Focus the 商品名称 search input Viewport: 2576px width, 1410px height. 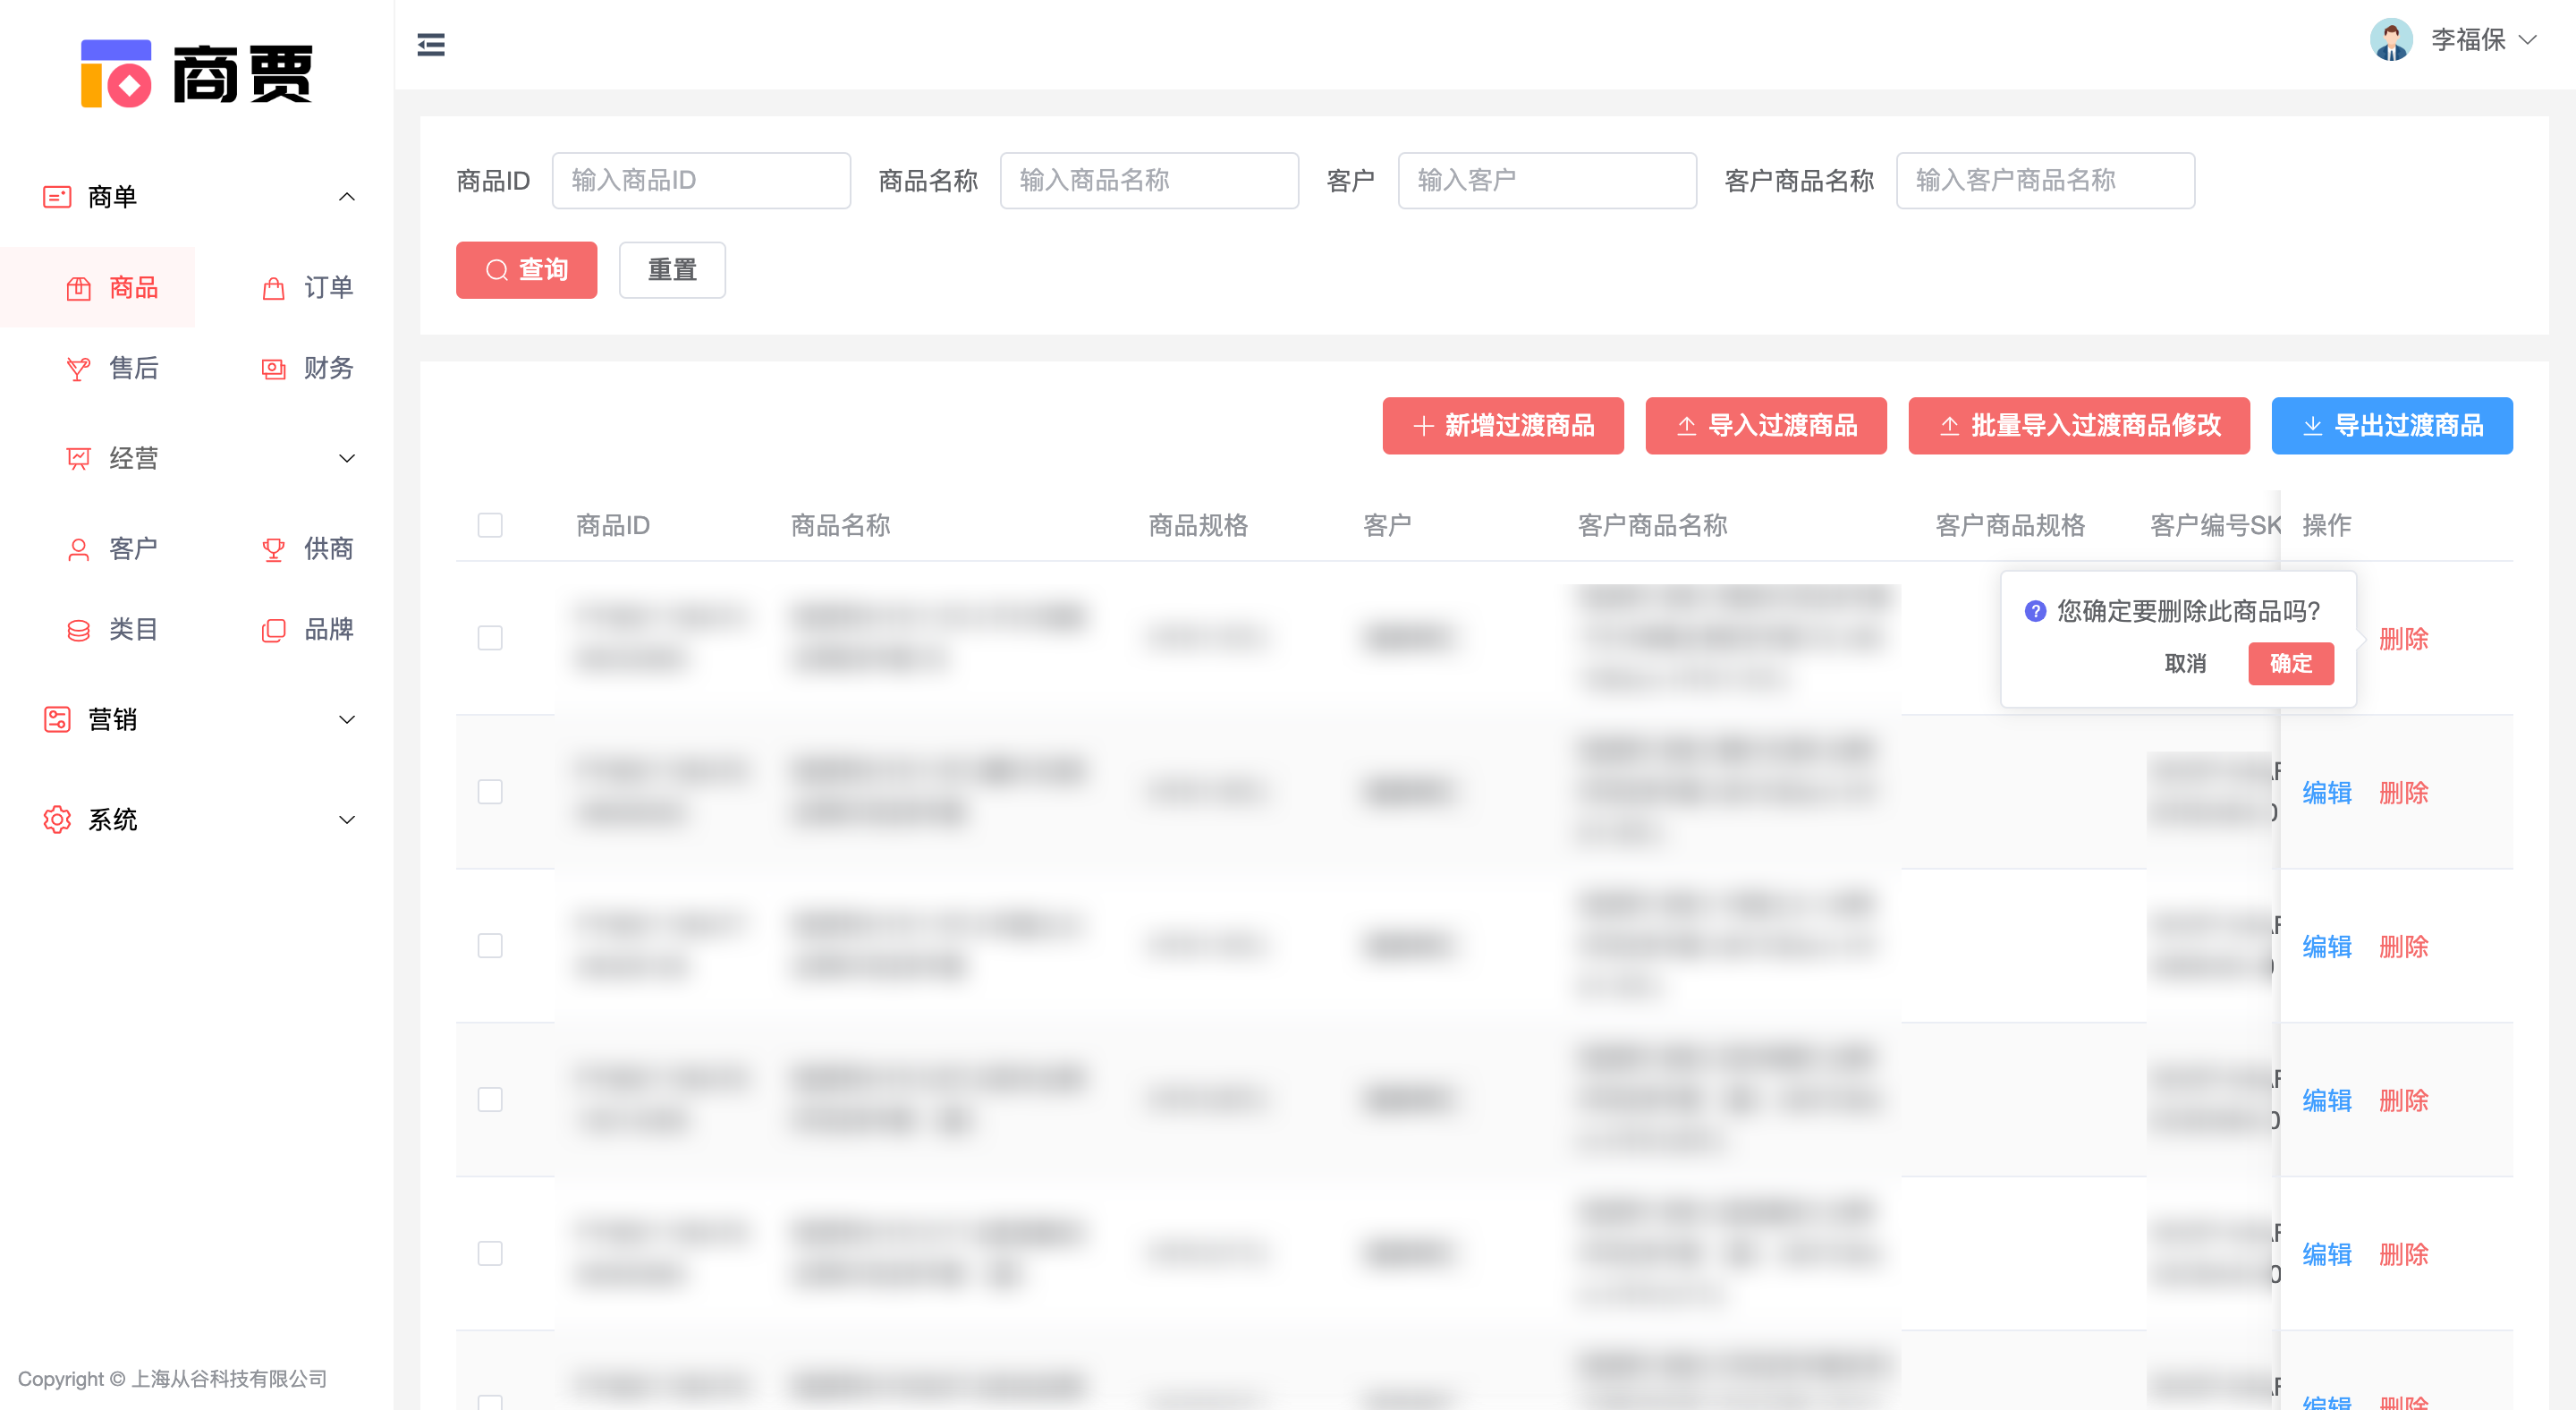click(x=1148, y=180)
